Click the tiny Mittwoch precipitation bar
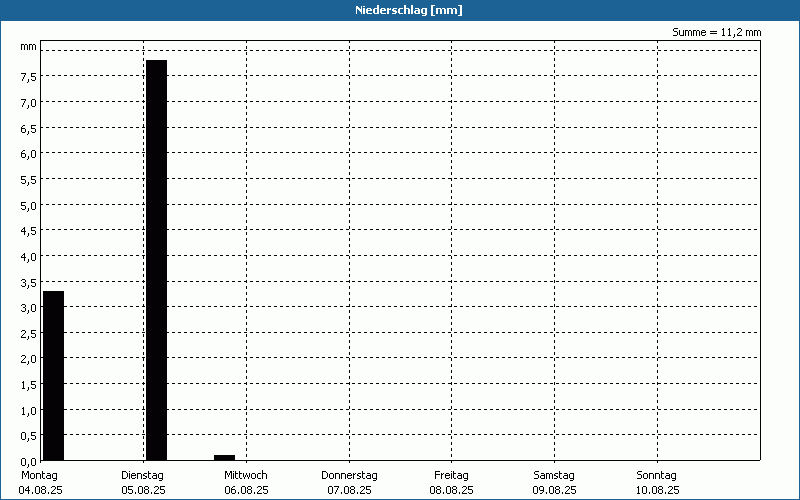This screenshot has width=800, height=500. [224, 458]
